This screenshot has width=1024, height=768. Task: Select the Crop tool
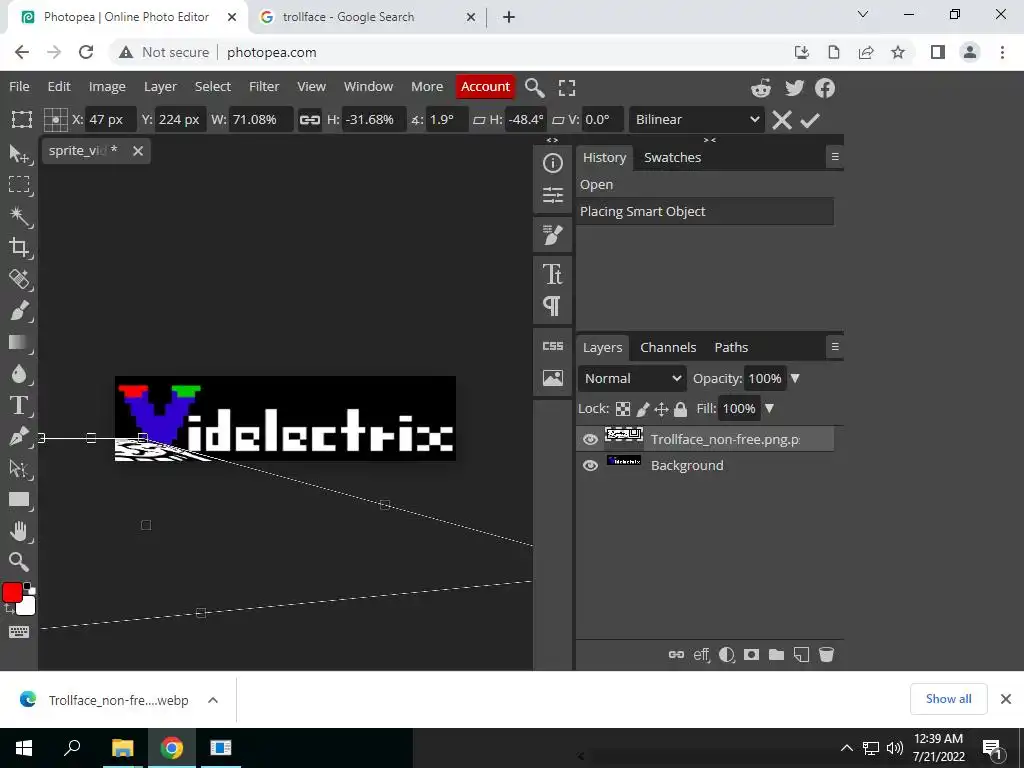(19, 248)
